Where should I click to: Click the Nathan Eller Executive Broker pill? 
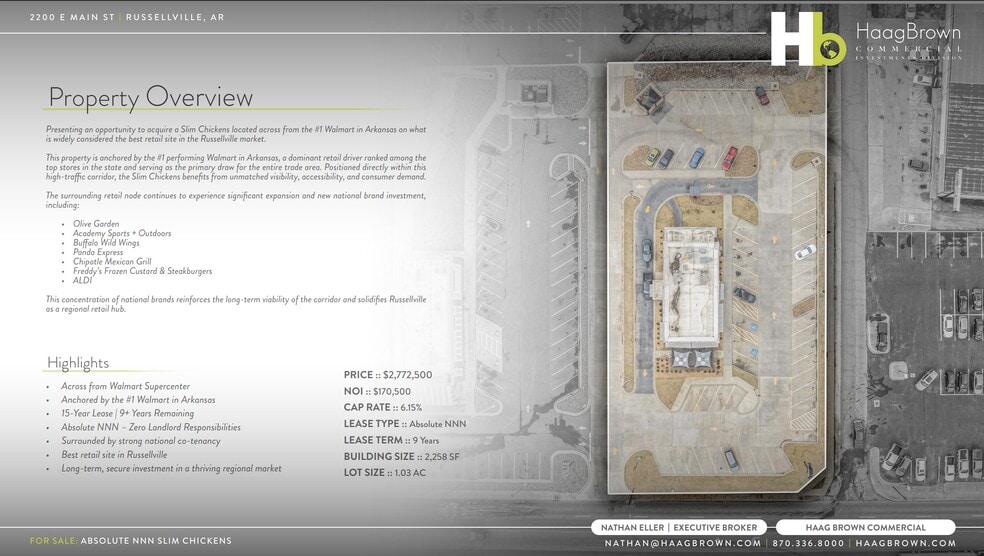pyautogui.click(x=679, y=527)
